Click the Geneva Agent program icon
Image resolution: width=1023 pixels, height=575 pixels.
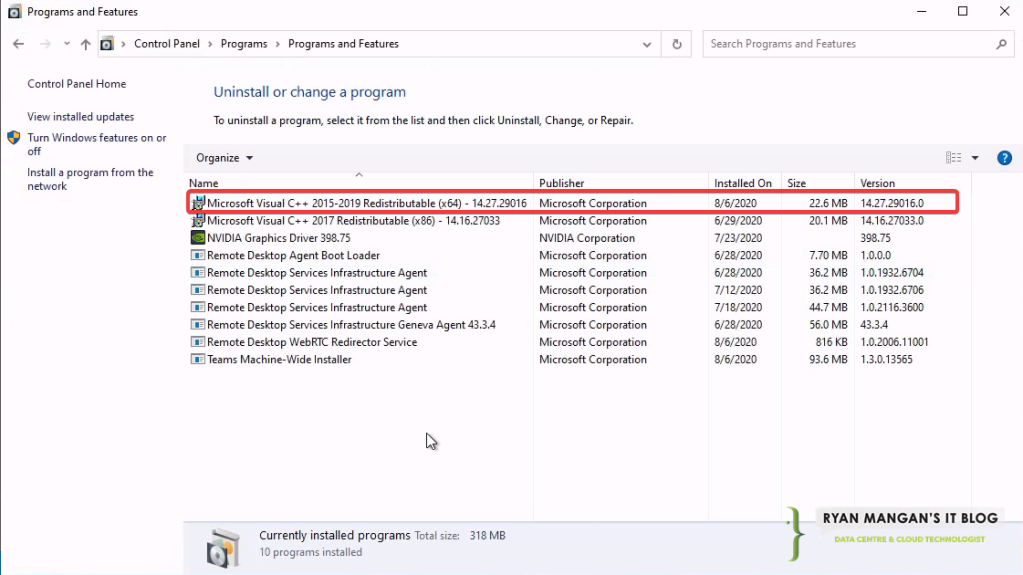pos(198,324)
